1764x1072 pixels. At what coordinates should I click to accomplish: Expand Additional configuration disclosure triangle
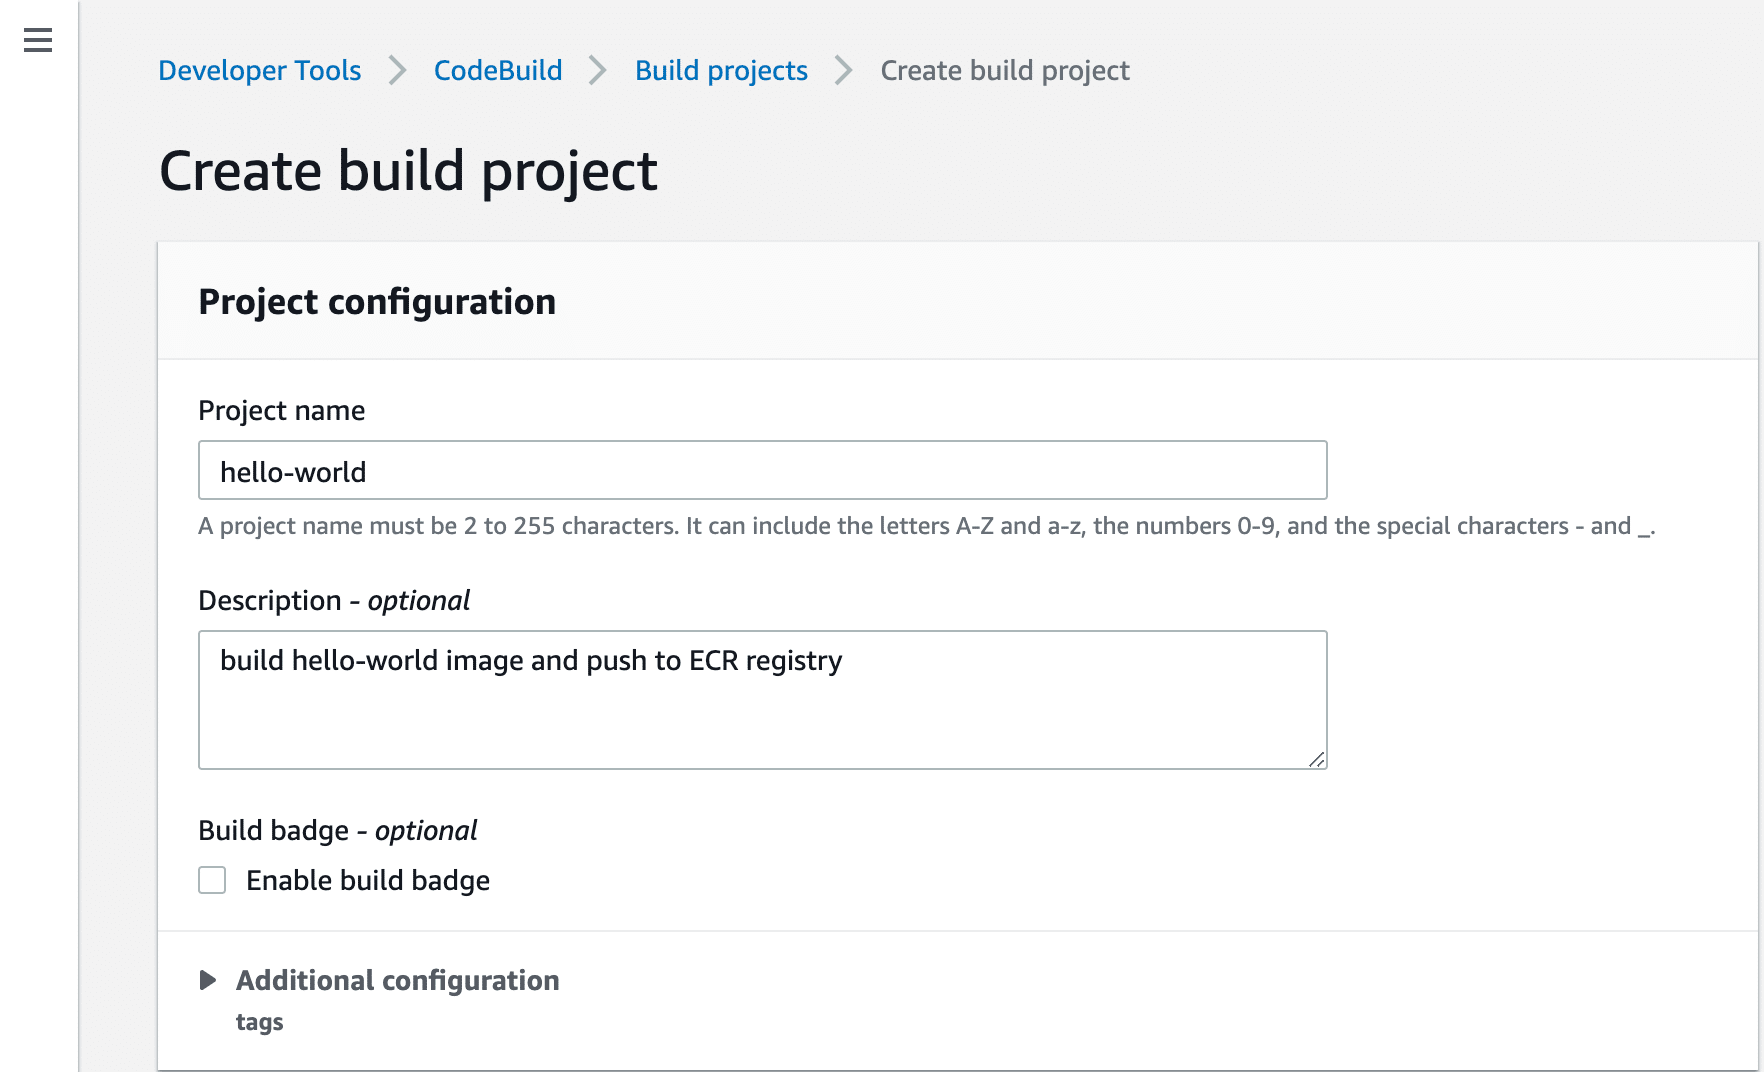(208, 980)
